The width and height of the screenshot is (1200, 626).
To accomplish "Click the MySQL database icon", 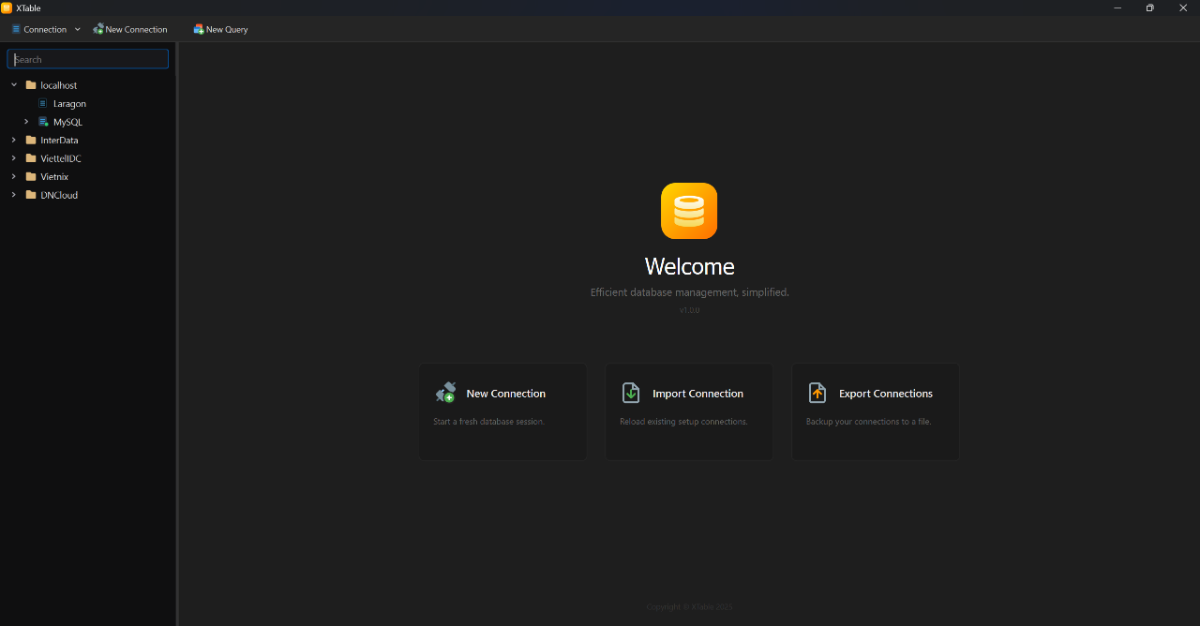I will coord(43,121).
